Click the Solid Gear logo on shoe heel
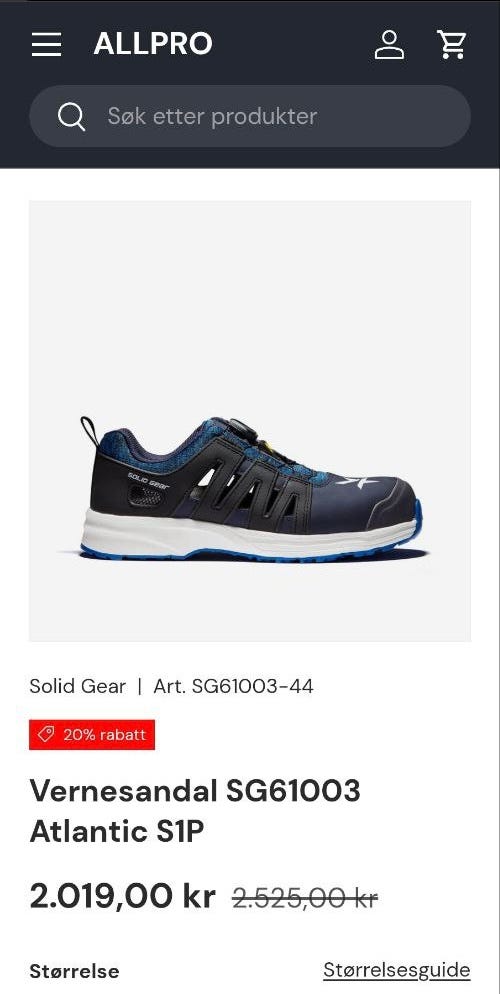This screenshot has height=994, width=500. click(148, 480)
